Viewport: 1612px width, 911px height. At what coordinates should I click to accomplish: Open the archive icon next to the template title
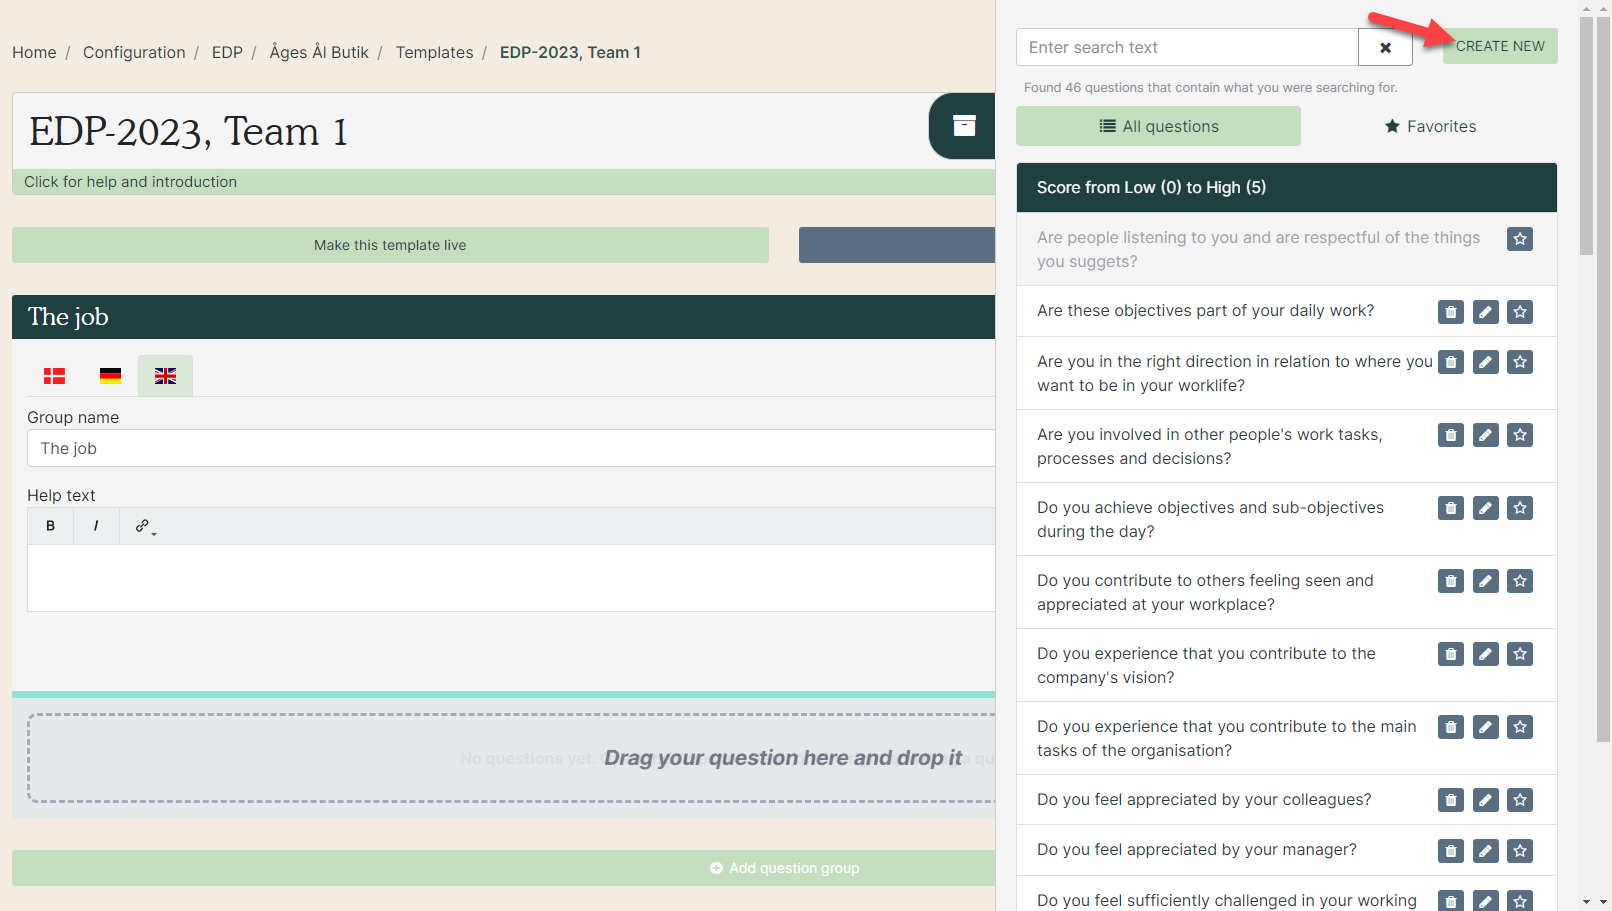[963, 126]
